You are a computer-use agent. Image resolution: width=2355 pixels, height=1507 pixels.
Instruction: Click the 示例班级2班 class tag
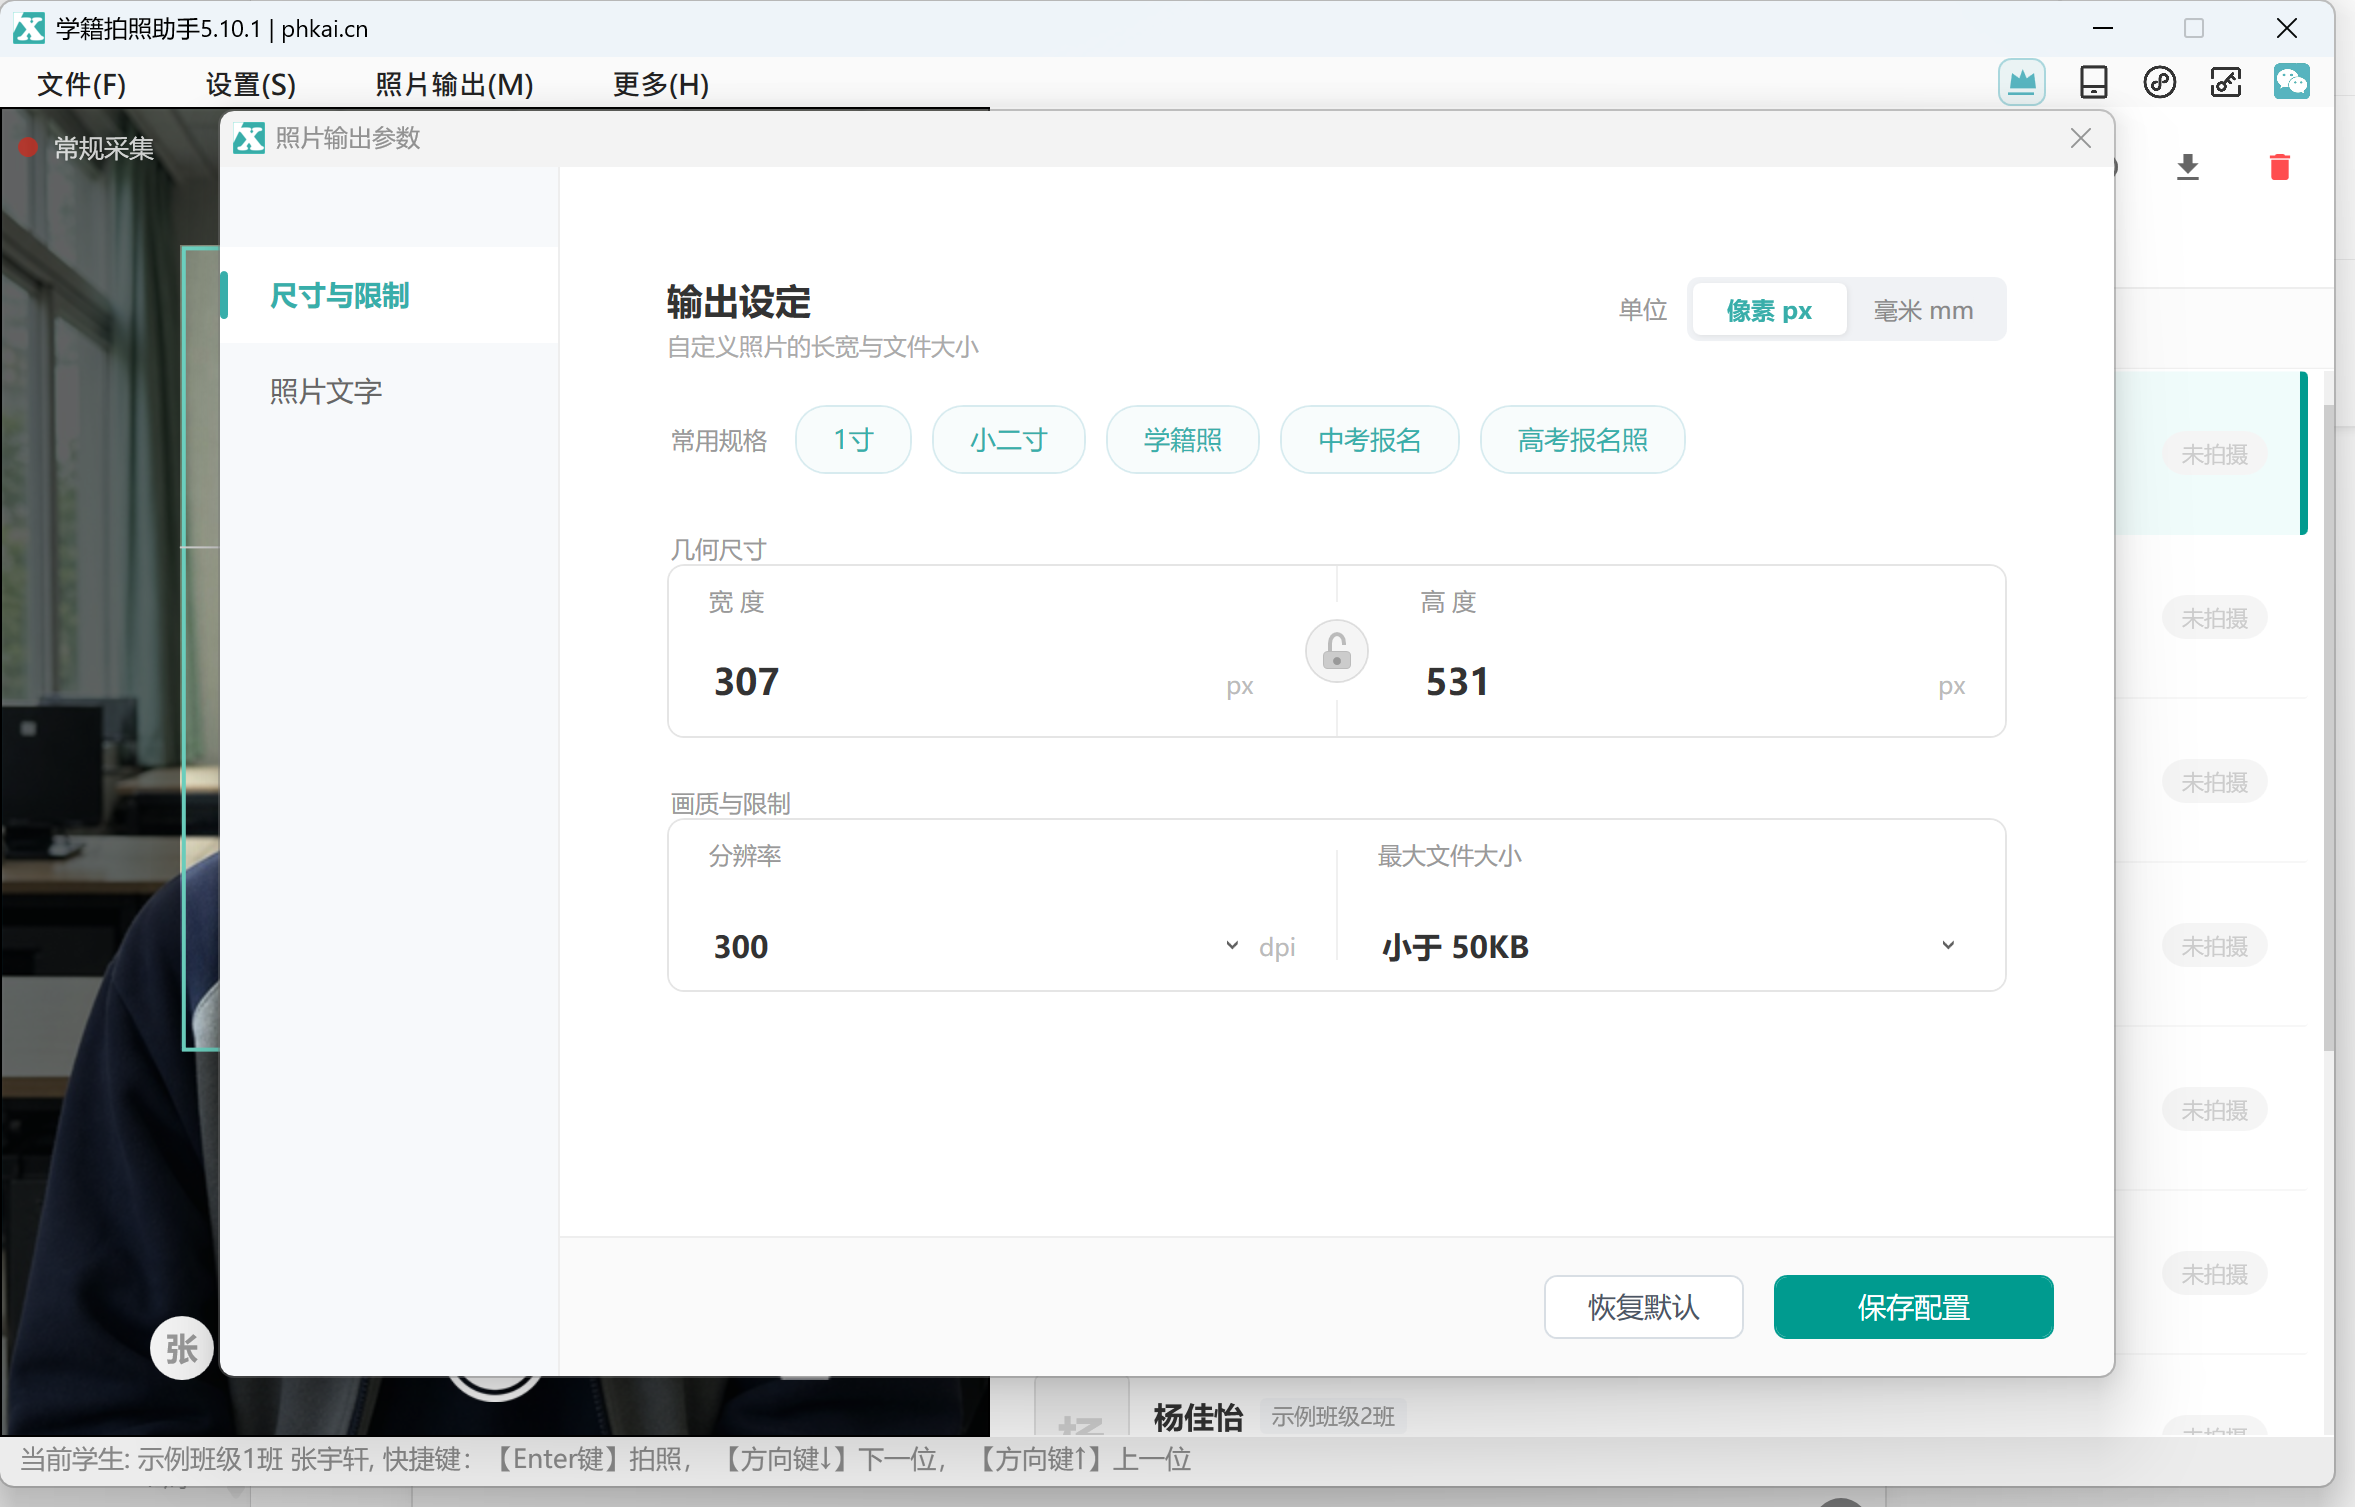[x=1332, y=1416]
